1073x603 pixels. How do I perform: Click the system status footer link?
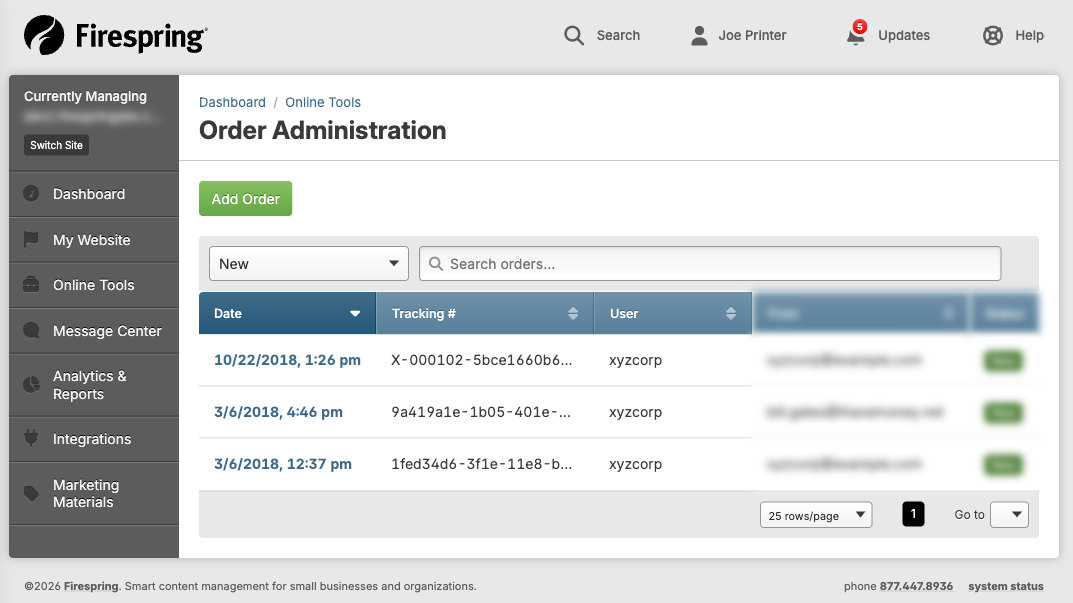(x=1005, y=586)
